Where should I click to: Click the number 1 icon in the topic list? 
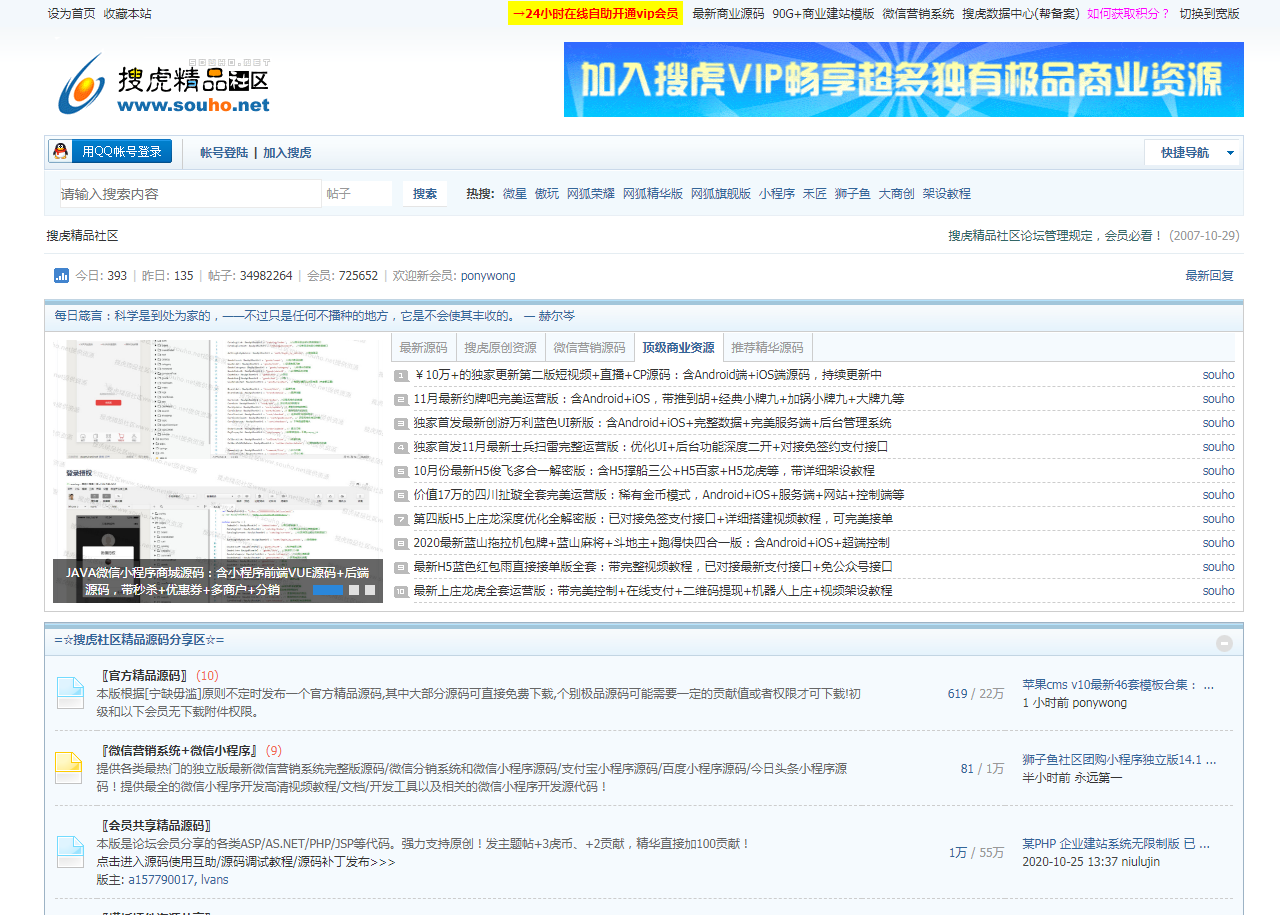click(401, 376)
